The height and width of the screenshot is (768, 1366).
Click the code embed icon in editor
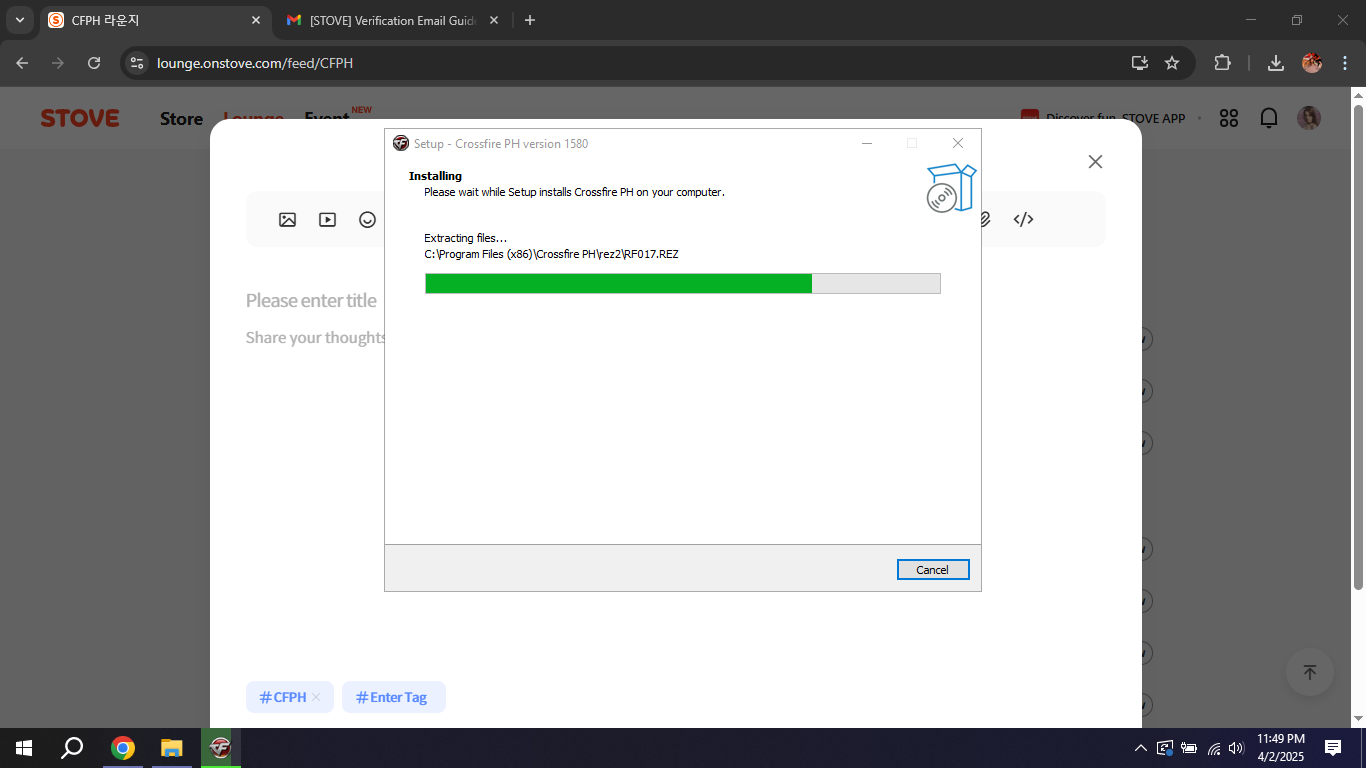(1023, 219)
